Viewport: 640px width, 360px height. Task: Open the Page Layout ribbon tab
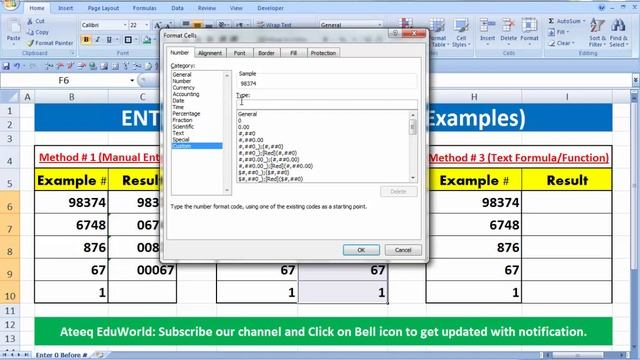pos(103,8)
